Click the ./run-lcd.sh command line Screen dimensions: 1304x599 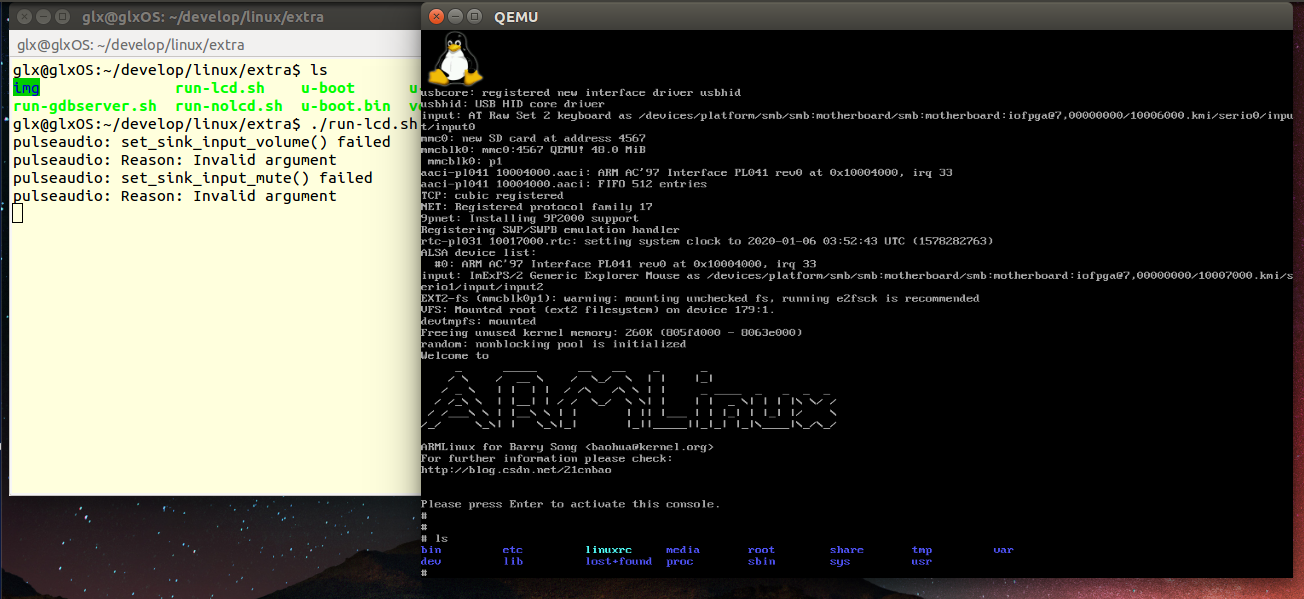coord(215,124)
